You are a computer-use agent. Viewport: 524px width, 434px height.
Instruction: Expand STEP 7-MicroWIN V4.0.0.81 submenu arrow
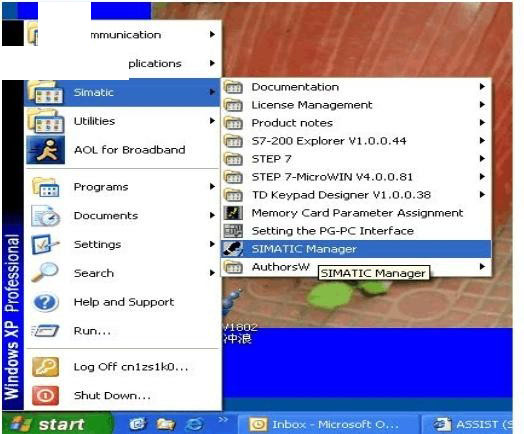click(x=482, y=176)
